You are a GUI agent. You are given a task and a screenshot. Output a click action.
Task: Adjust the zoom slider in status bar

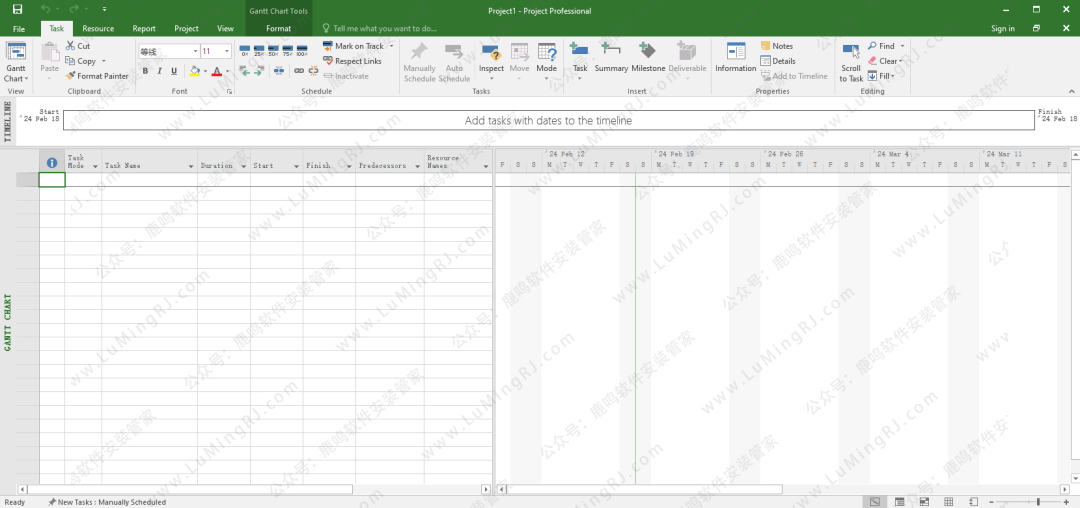coord(1038,501)
